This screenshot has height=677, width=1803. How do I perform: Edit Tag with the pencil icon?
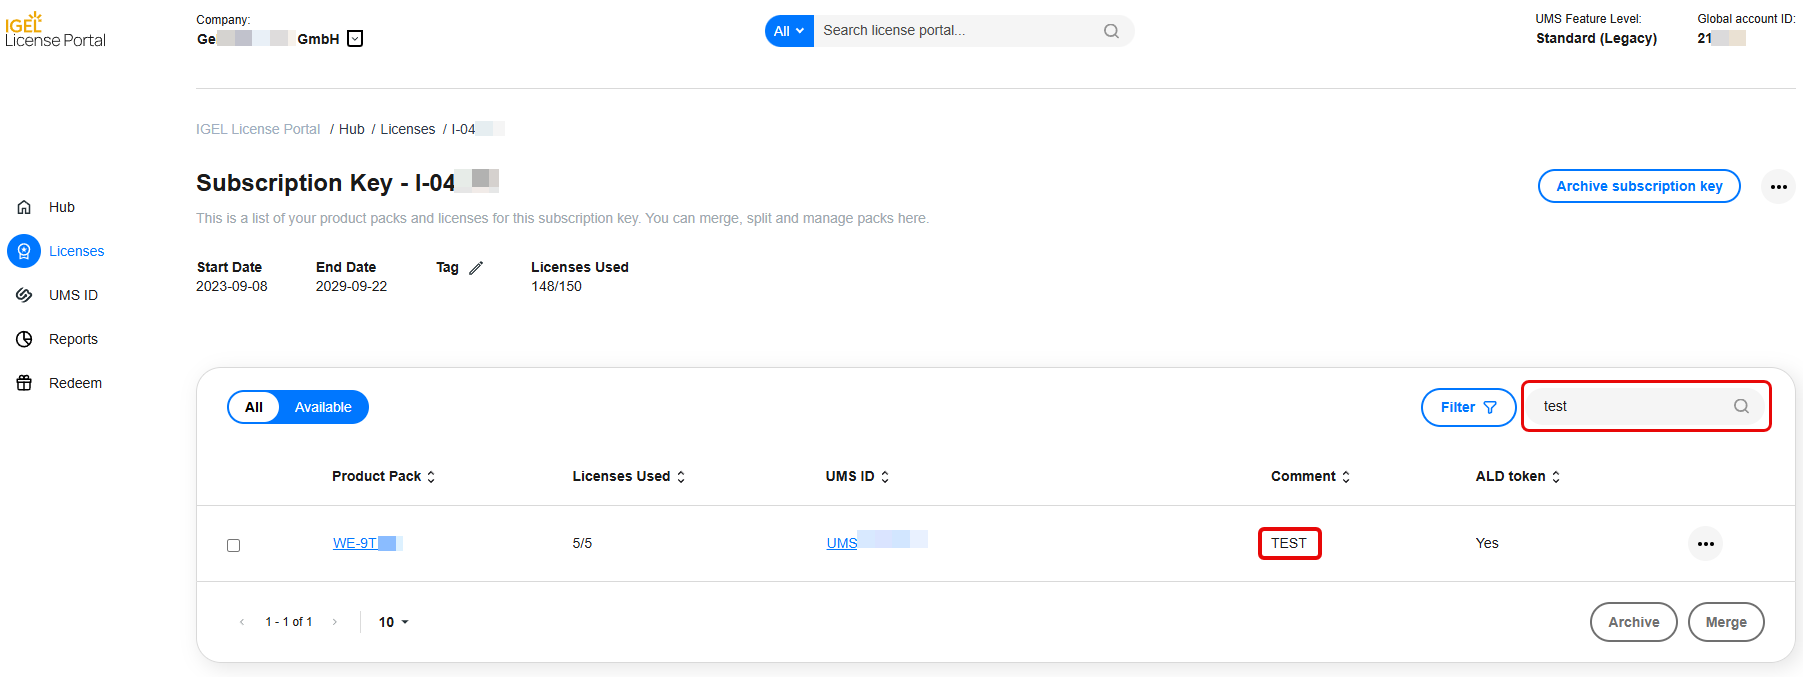coord(476,267)
